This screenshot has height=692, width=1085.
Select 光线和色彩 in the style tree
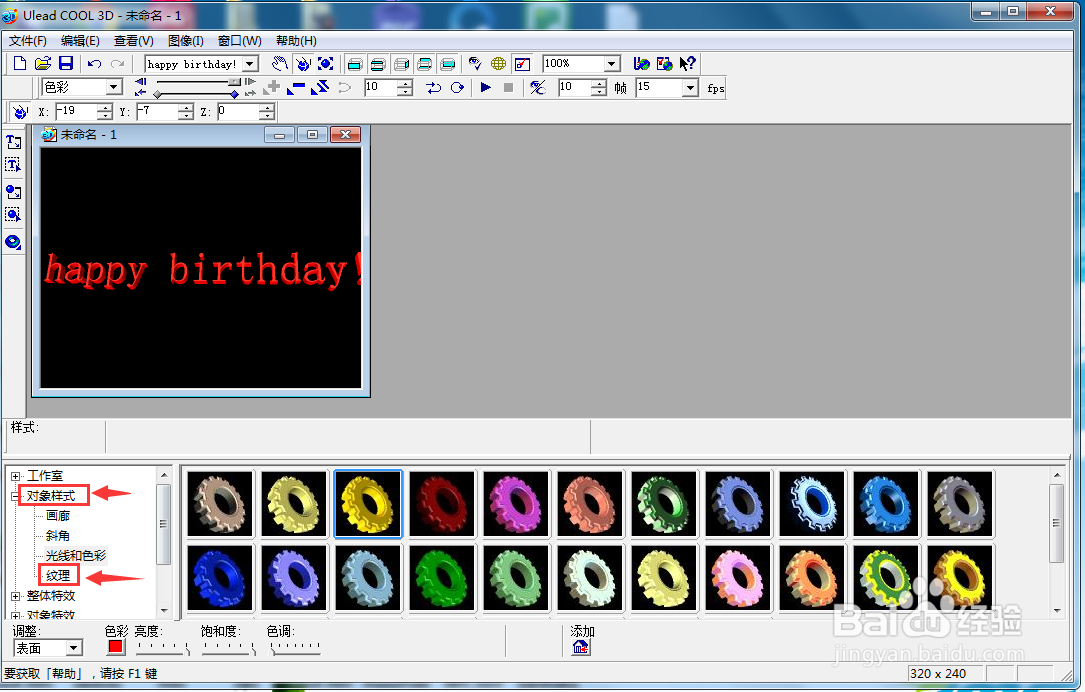(x=75, y=556)
